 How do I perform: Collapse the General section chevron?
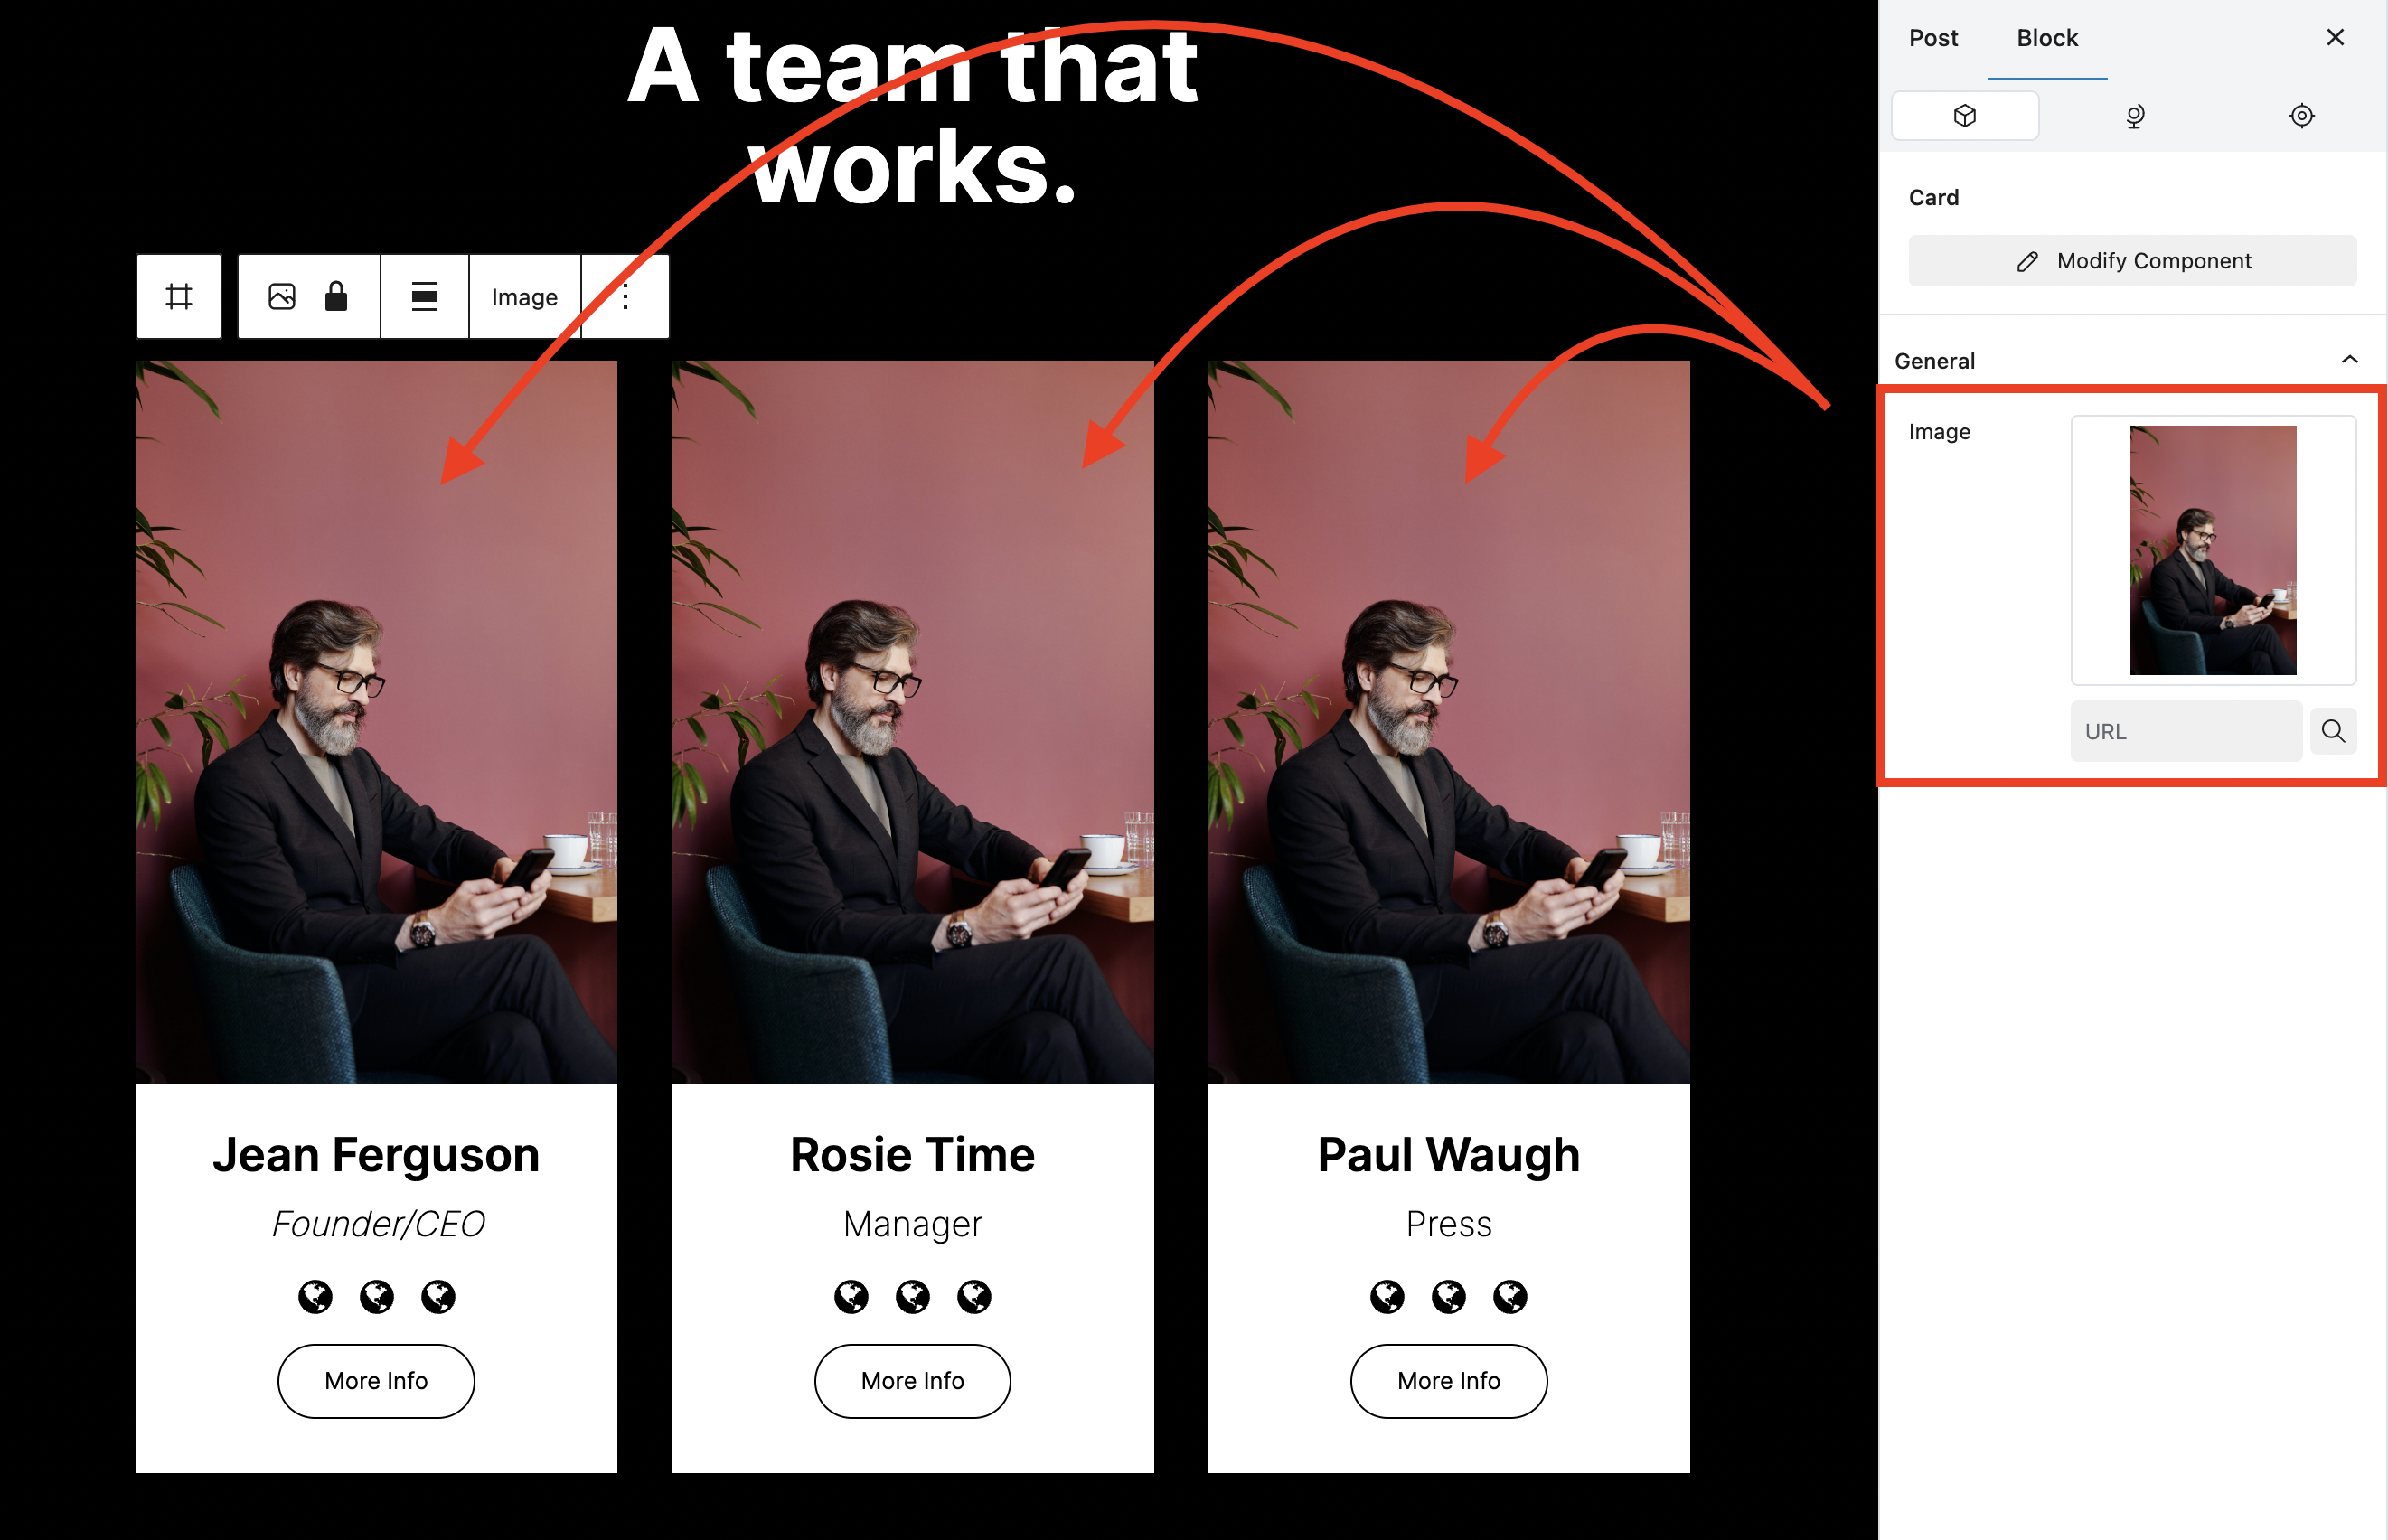tap(2350, 360)
